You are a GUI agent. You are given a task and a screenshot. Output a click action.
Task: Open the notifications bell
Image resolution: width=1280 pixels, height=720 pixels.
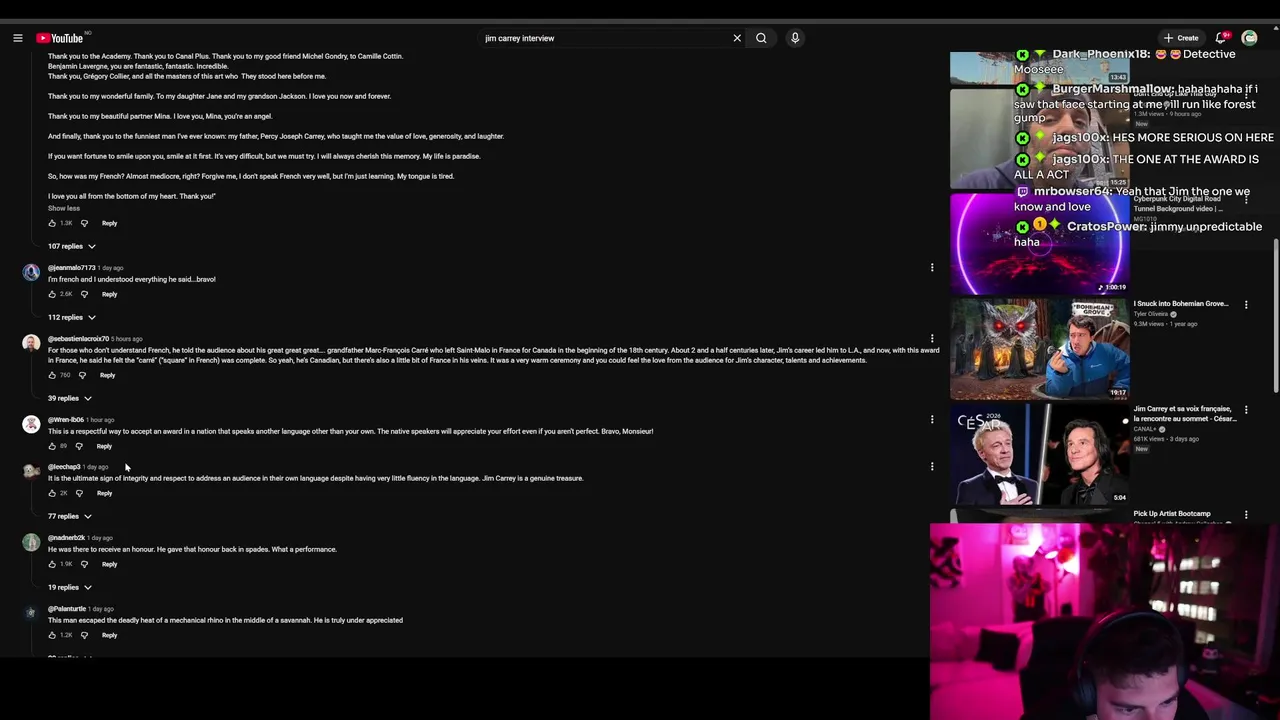click(x=1222, y=38)
